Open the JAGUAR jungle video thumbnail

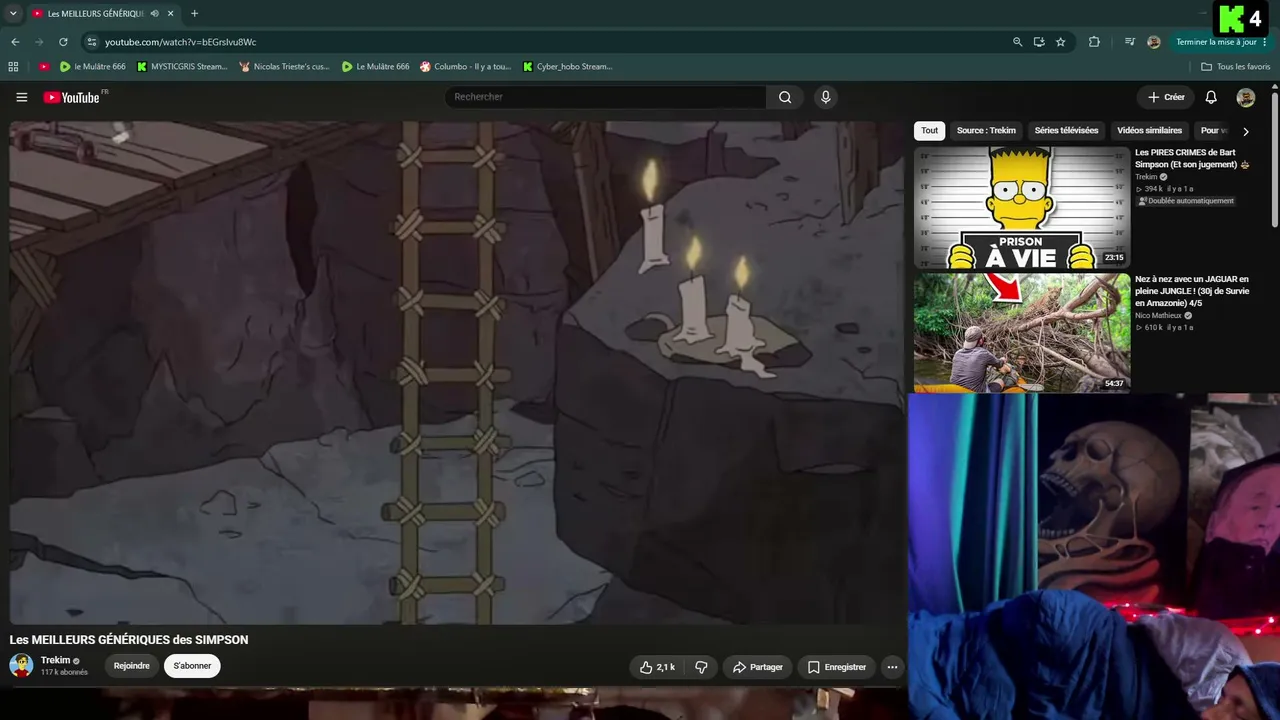tap(1022, 333)
